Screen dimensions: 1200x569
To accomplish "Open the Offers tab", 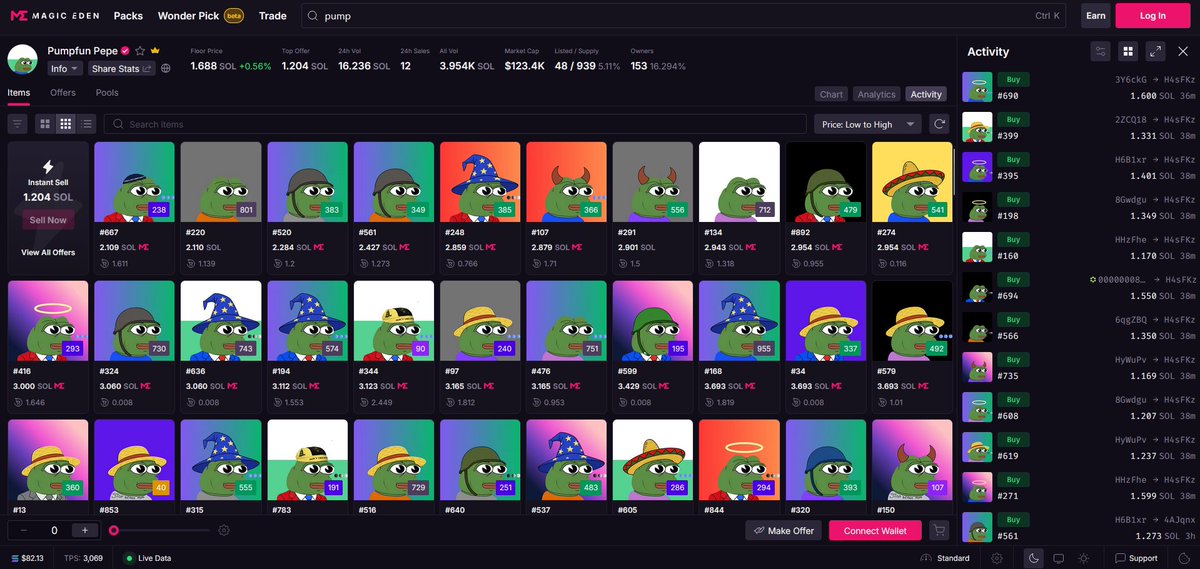I will [63, 93].
